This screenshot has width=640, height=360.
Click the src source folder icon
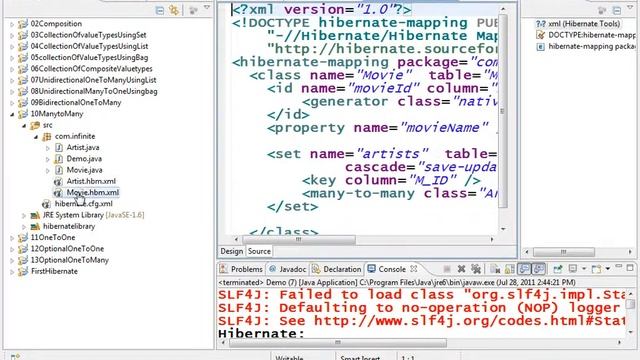(35, 125)
